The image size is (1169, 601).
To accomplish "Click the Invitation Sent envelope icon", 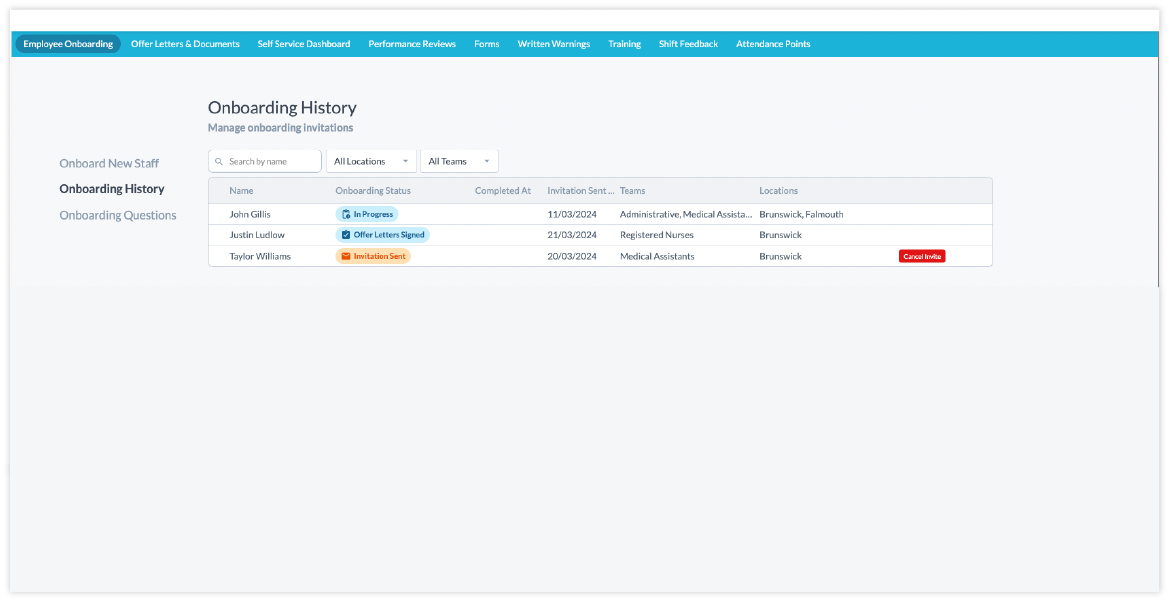I will coord(346,256).
